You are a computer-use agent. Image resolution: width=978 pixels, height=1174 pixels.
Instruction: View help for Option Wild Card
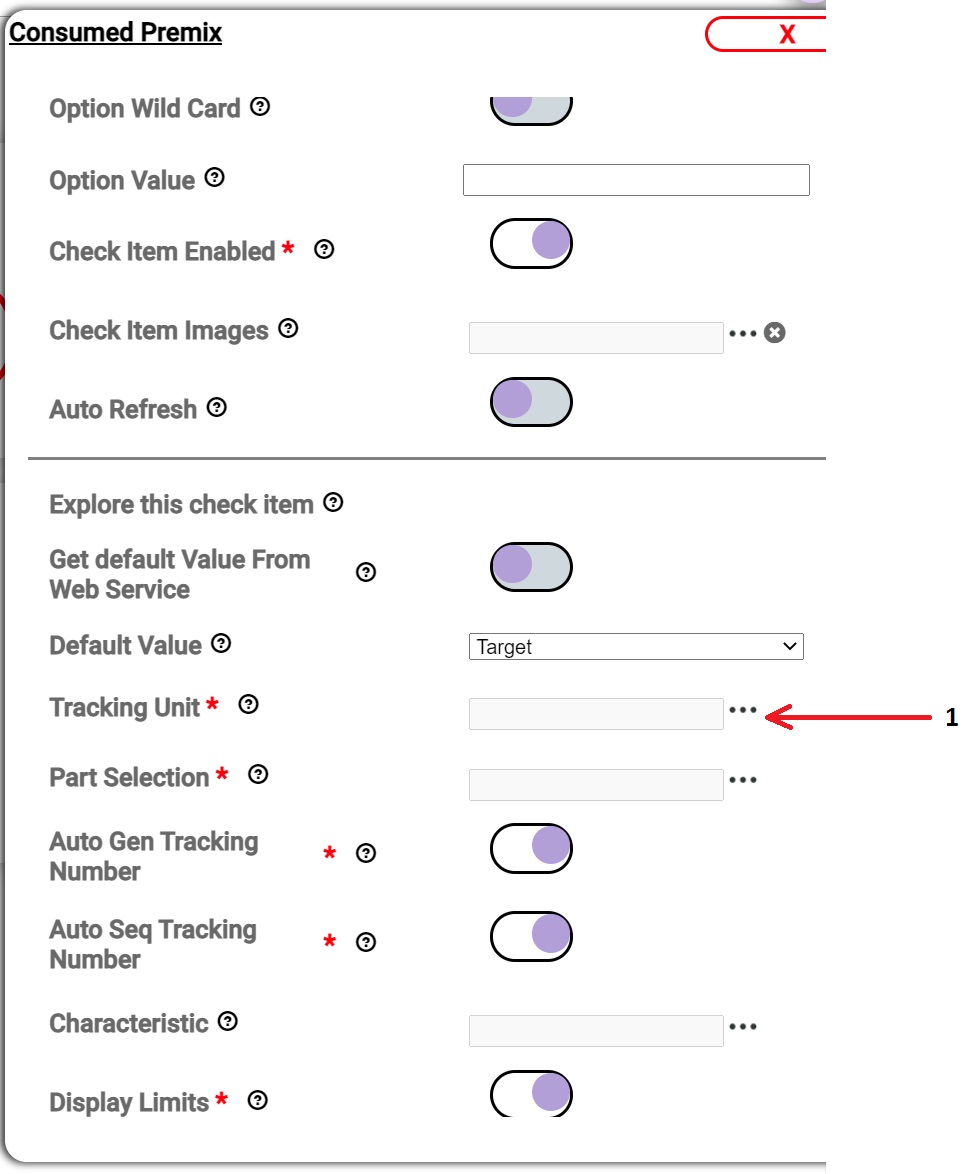pos(260,106)
